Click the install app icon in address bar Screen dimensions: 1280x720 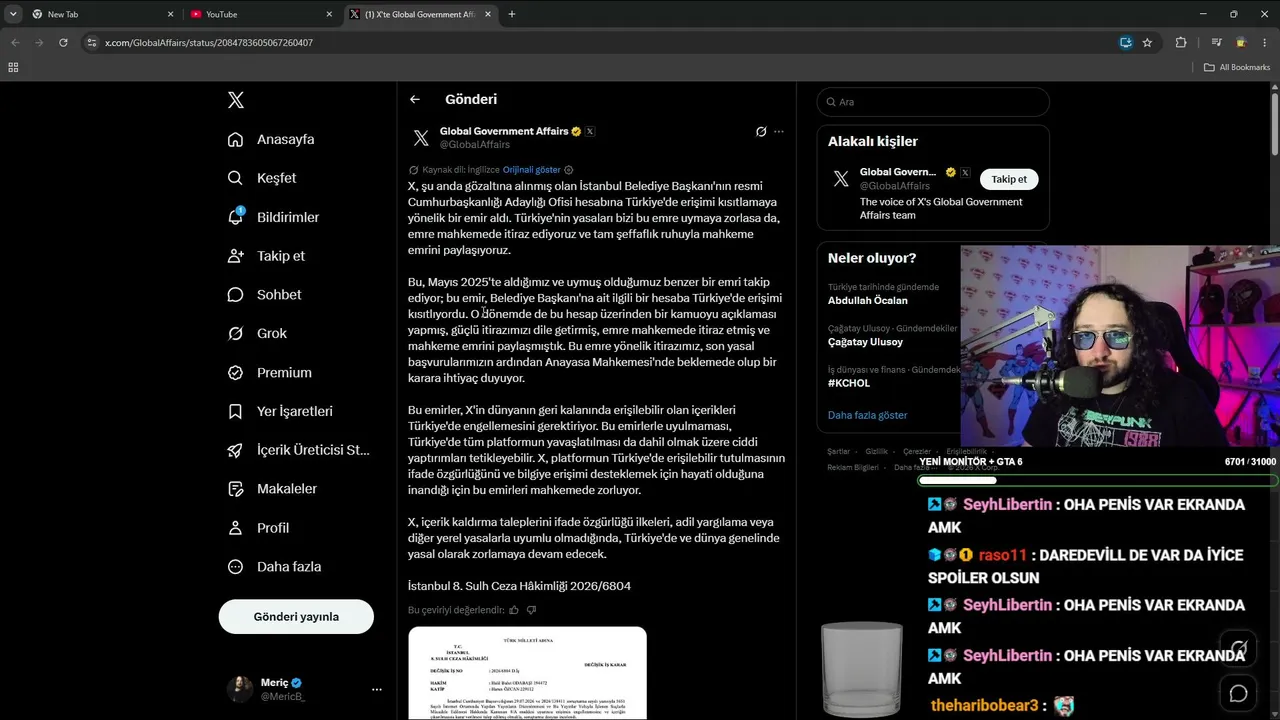(x=1126, y=43)
